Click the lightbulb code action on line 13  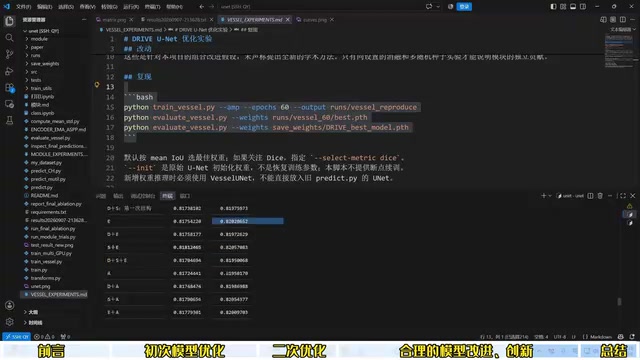pyautogui.click(x=97, y=85)
